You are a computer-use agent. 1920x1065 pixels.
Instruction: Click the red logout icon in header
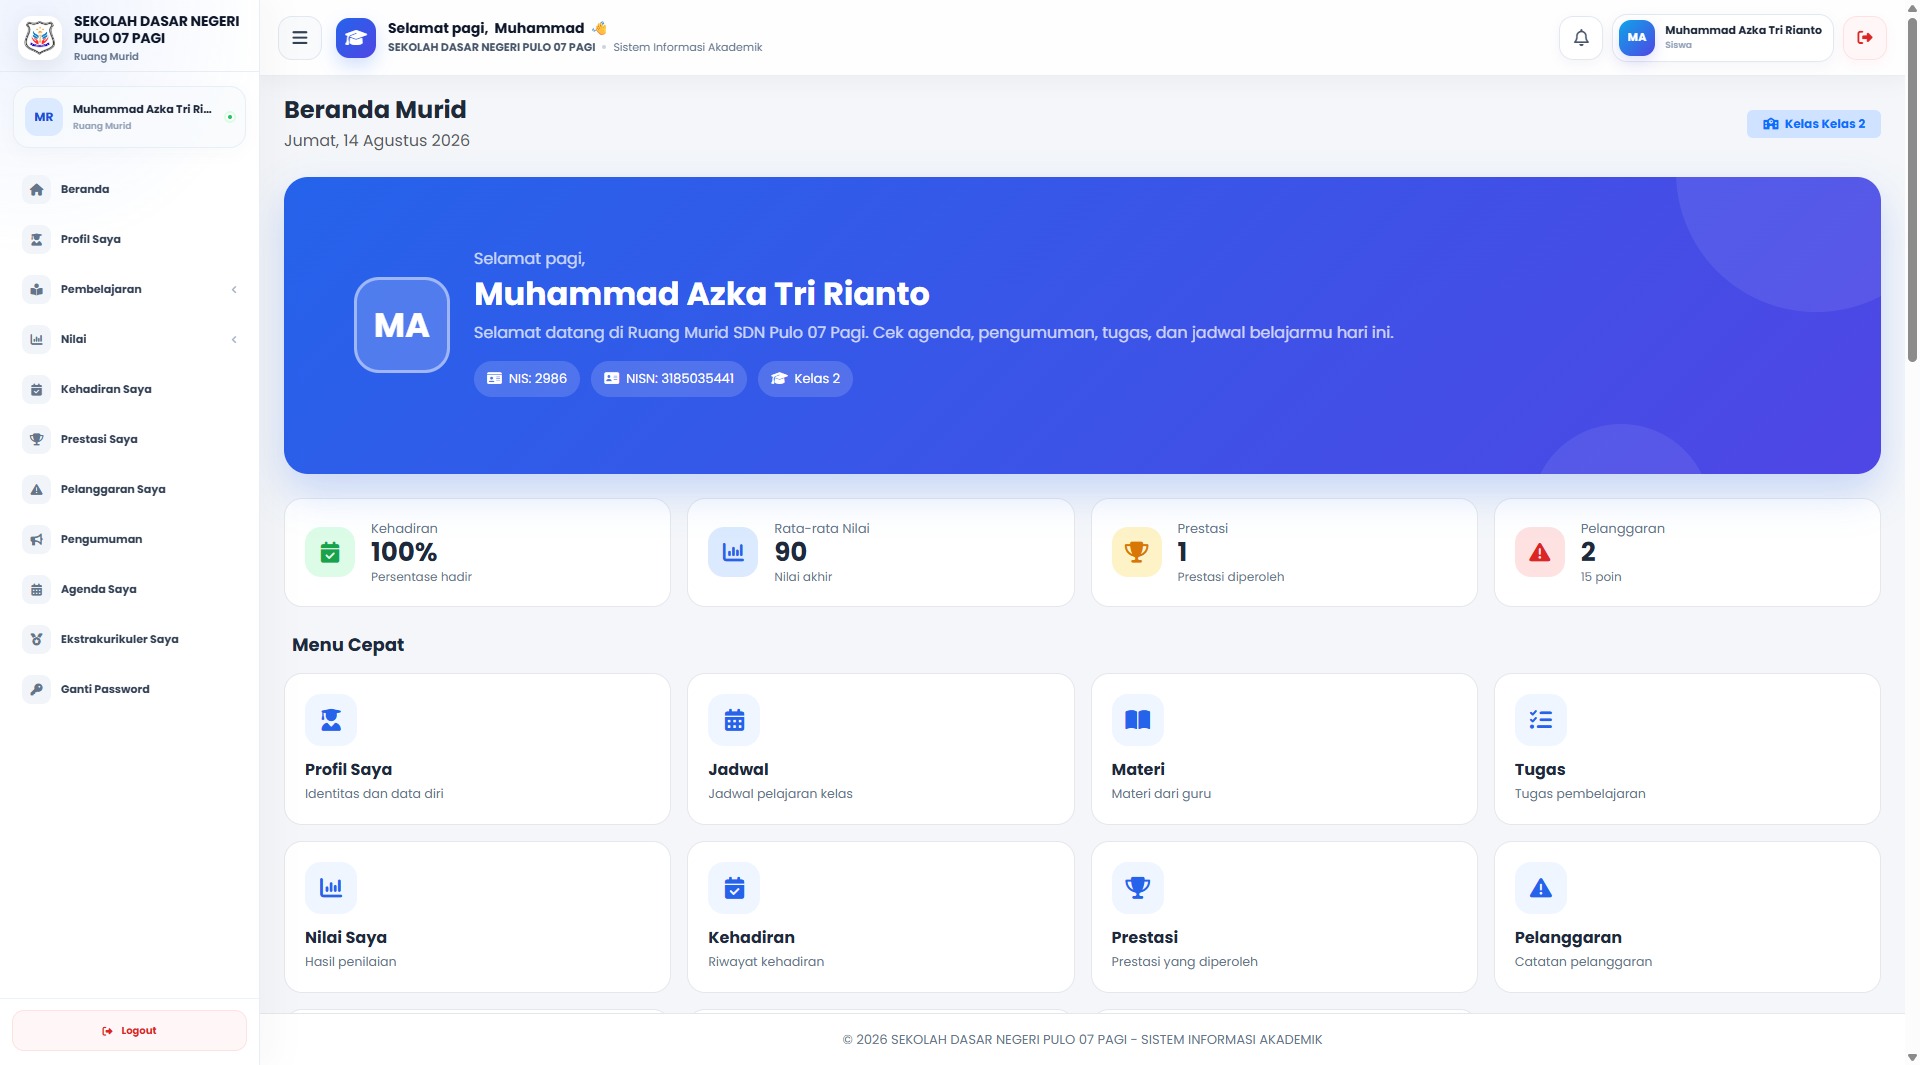pos(1865,38)
